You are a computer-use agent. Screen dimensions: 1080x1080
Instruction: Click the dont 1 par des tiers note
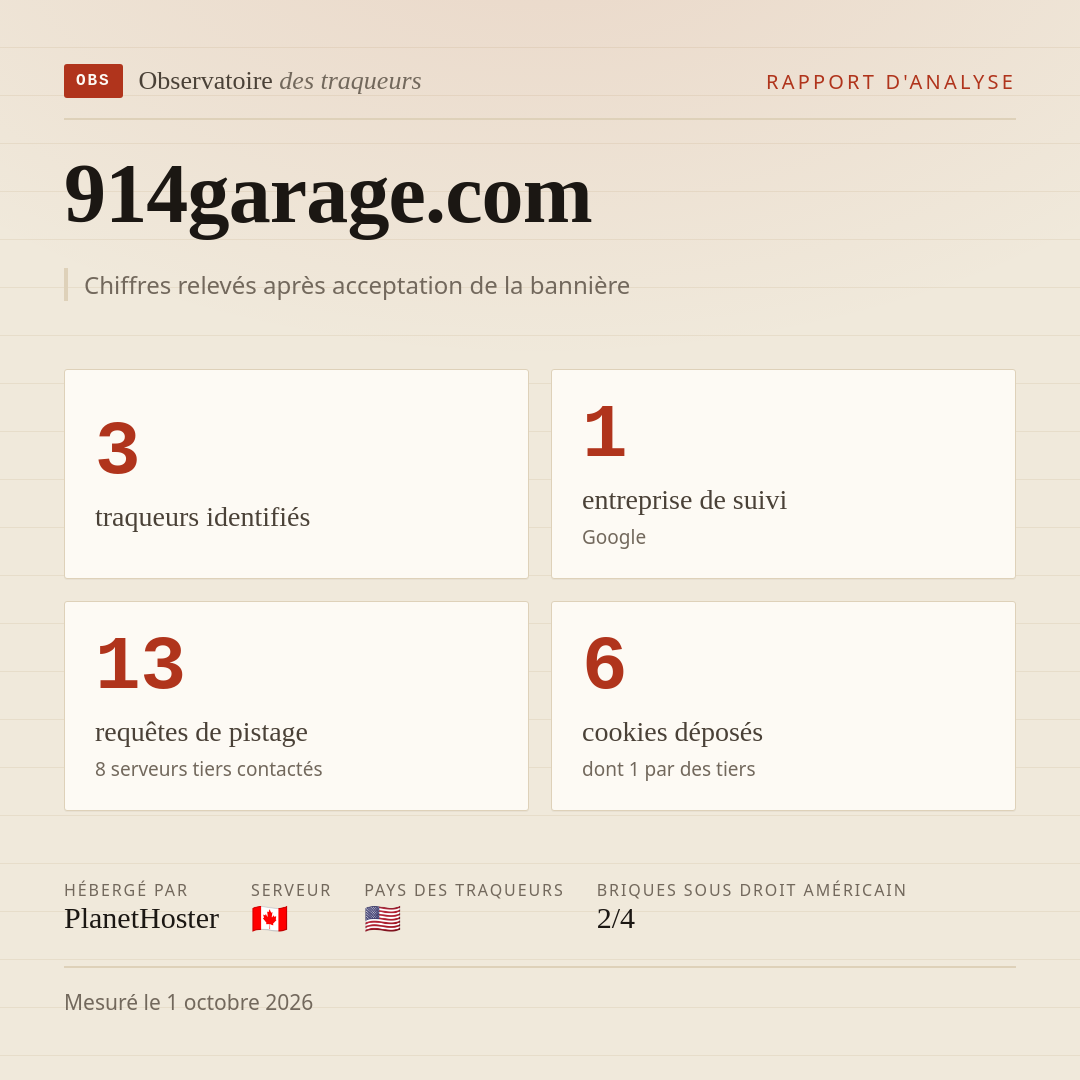(x=669, y=769)
